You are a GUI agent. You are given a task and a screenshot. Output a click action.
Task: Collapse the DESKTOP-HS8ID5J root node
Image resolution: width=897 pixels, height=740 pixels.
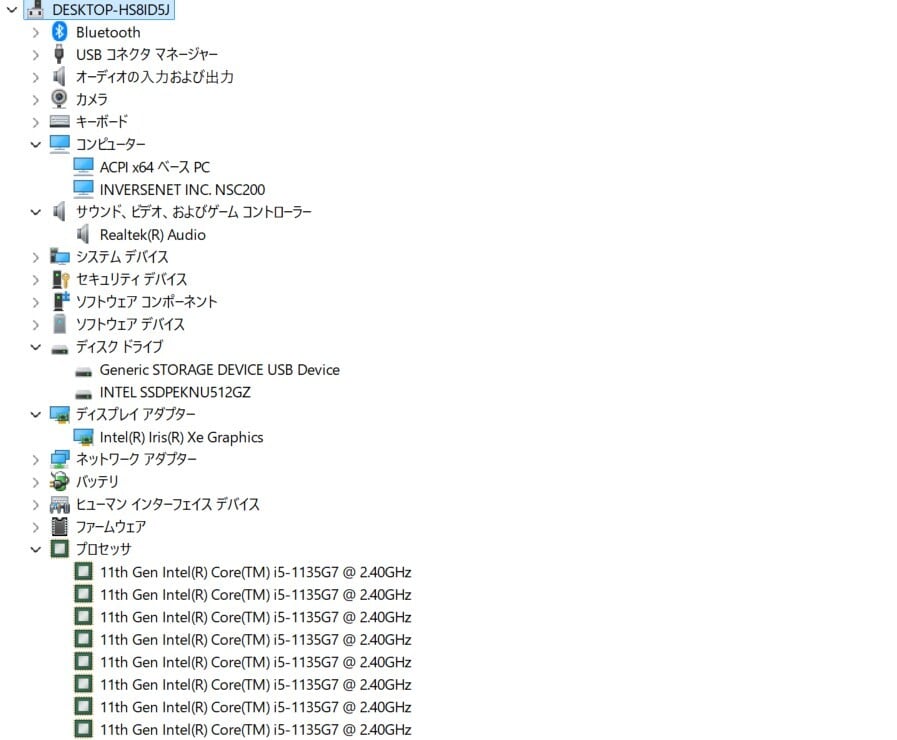pos(11,9)
